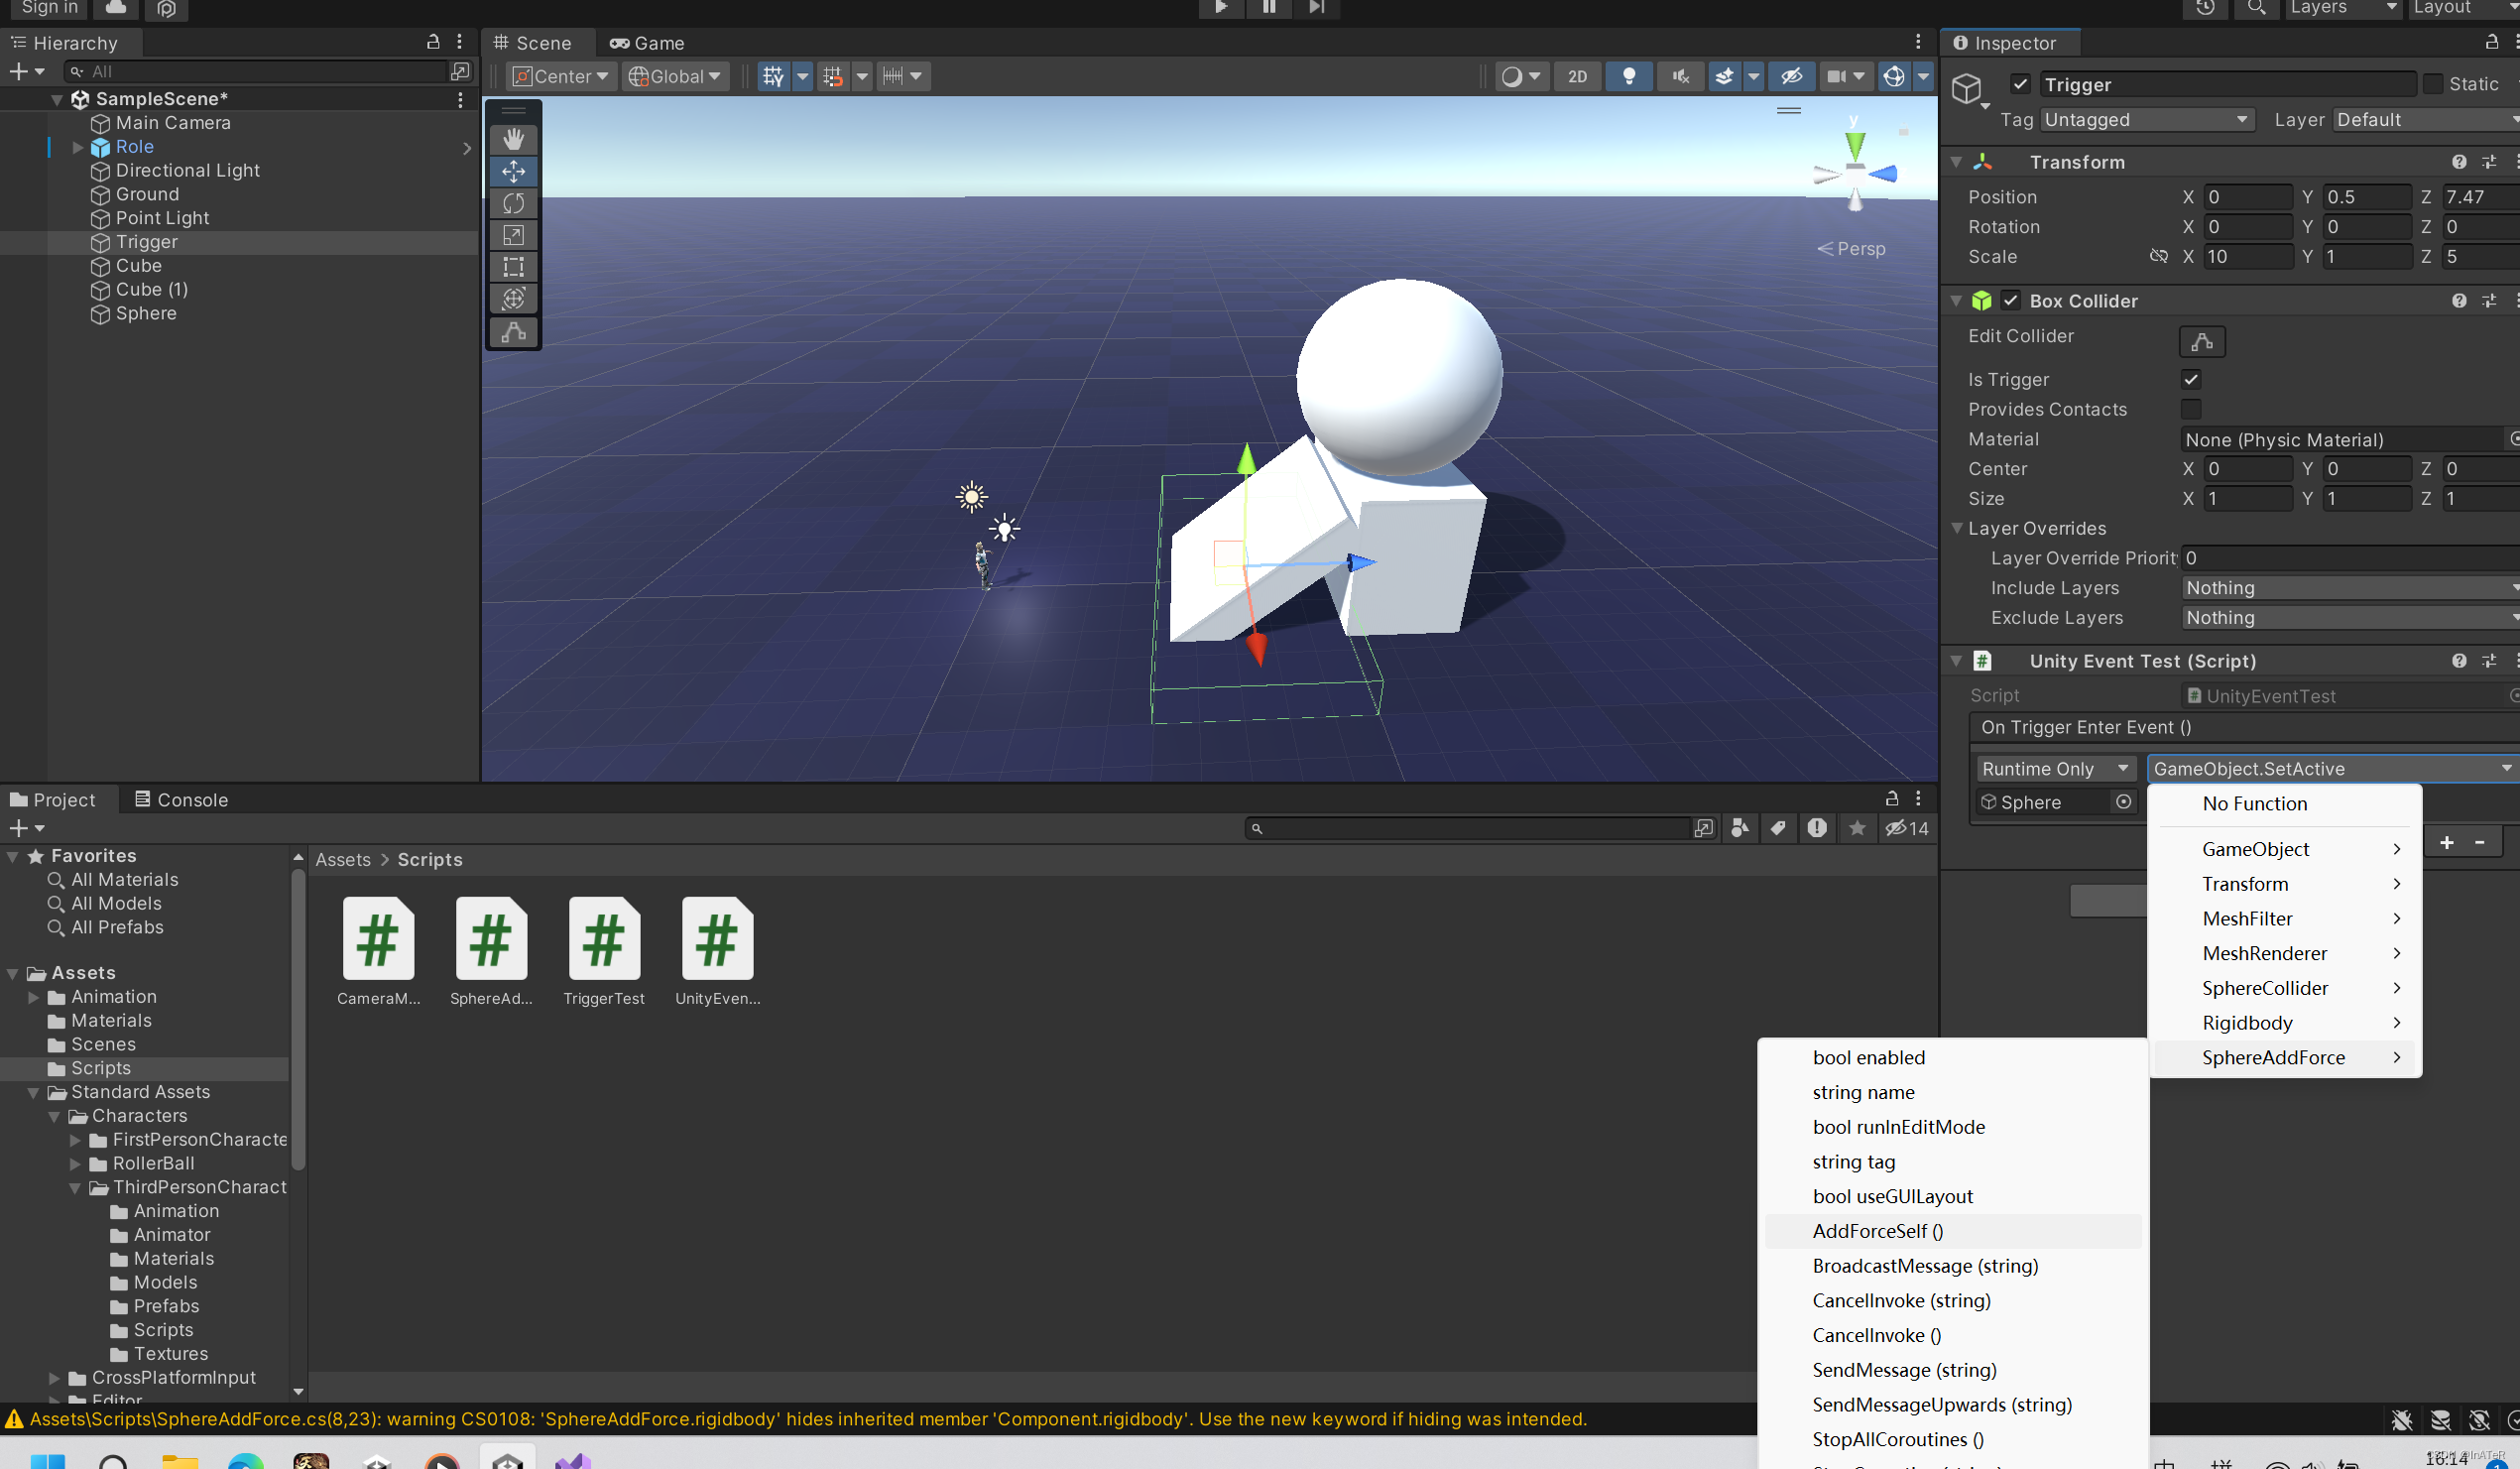Add a new event listener with the plus button
Screen dimensions: 2520x1469
[2447, 842]
